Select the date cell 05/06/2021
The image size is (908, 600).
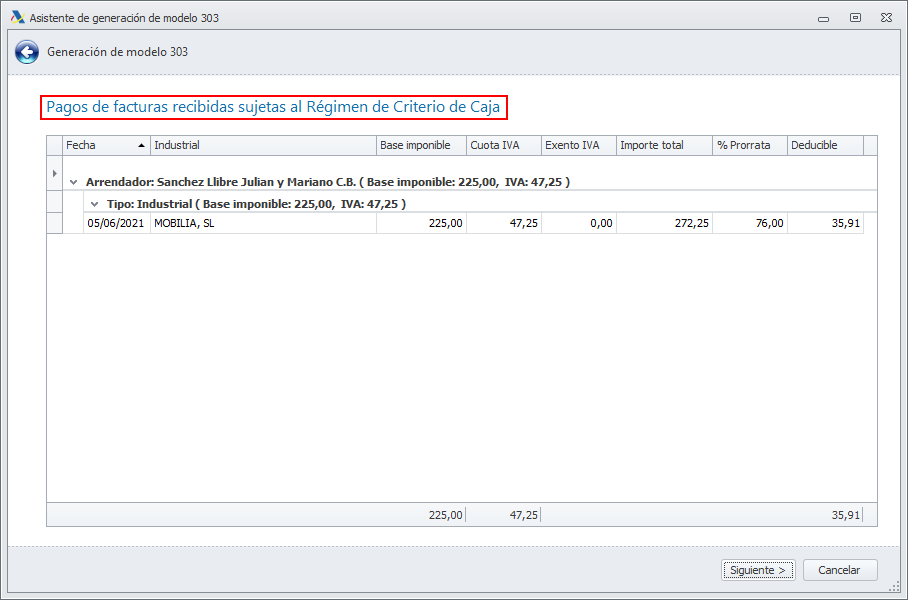point(117,223)
